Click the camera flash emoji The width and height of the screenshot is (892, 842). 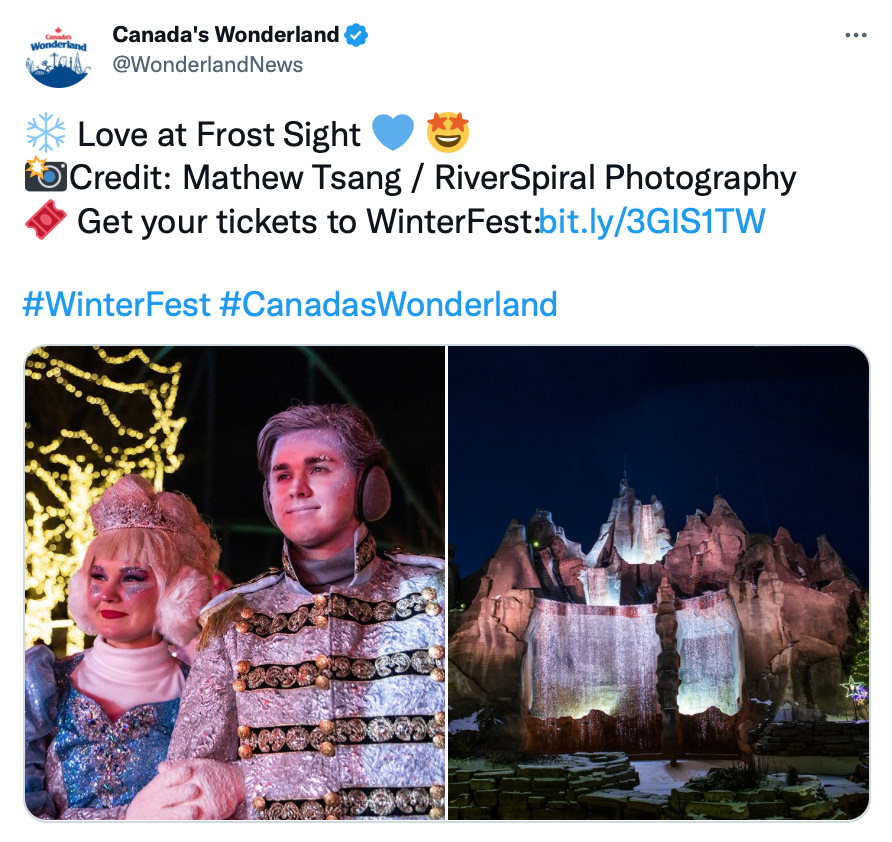46,175
